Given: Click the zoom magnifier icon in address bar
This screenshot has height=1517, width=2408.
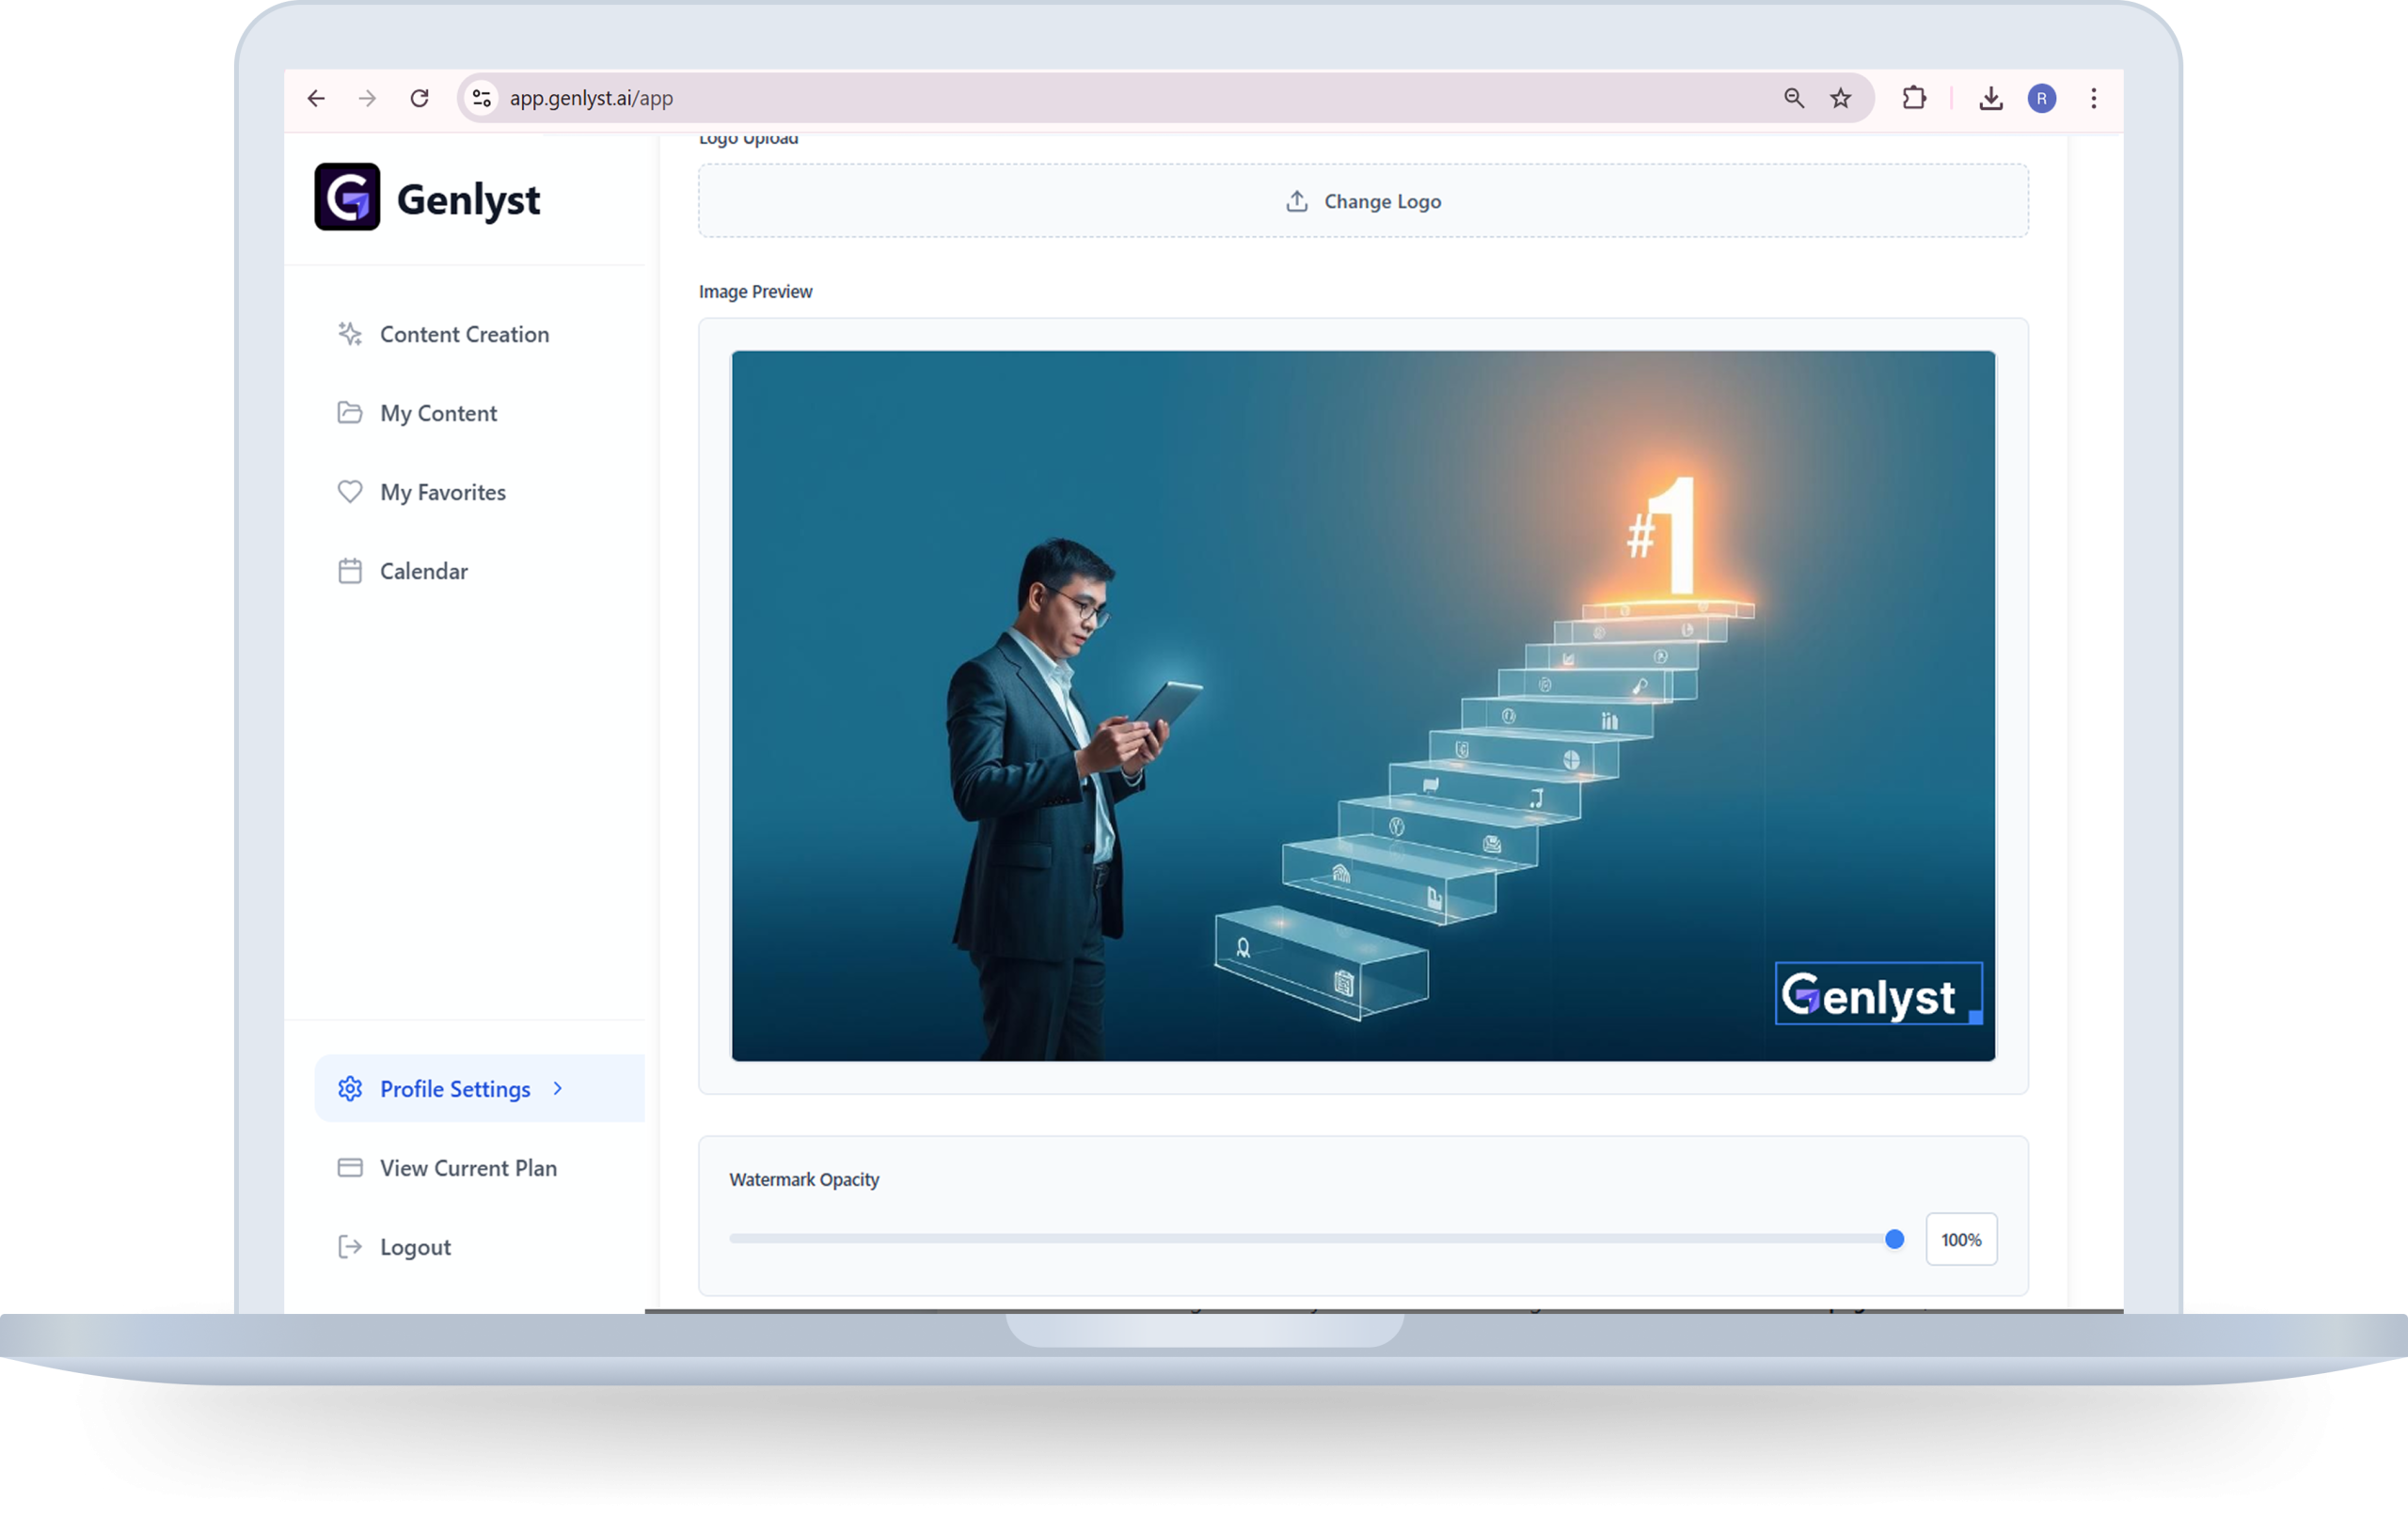Looking at the screenshot, I should 1794,98.
